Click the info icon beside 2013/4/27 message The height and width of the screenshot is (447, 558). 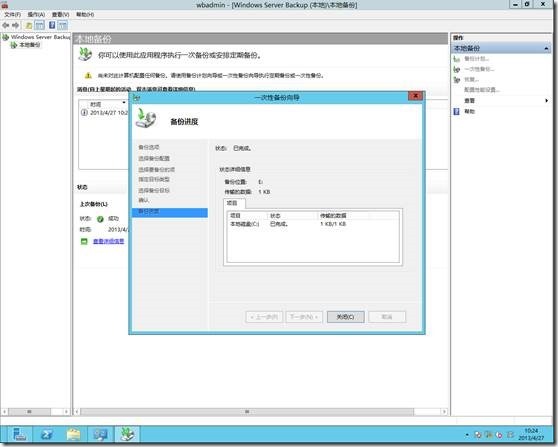click(84, 112)
